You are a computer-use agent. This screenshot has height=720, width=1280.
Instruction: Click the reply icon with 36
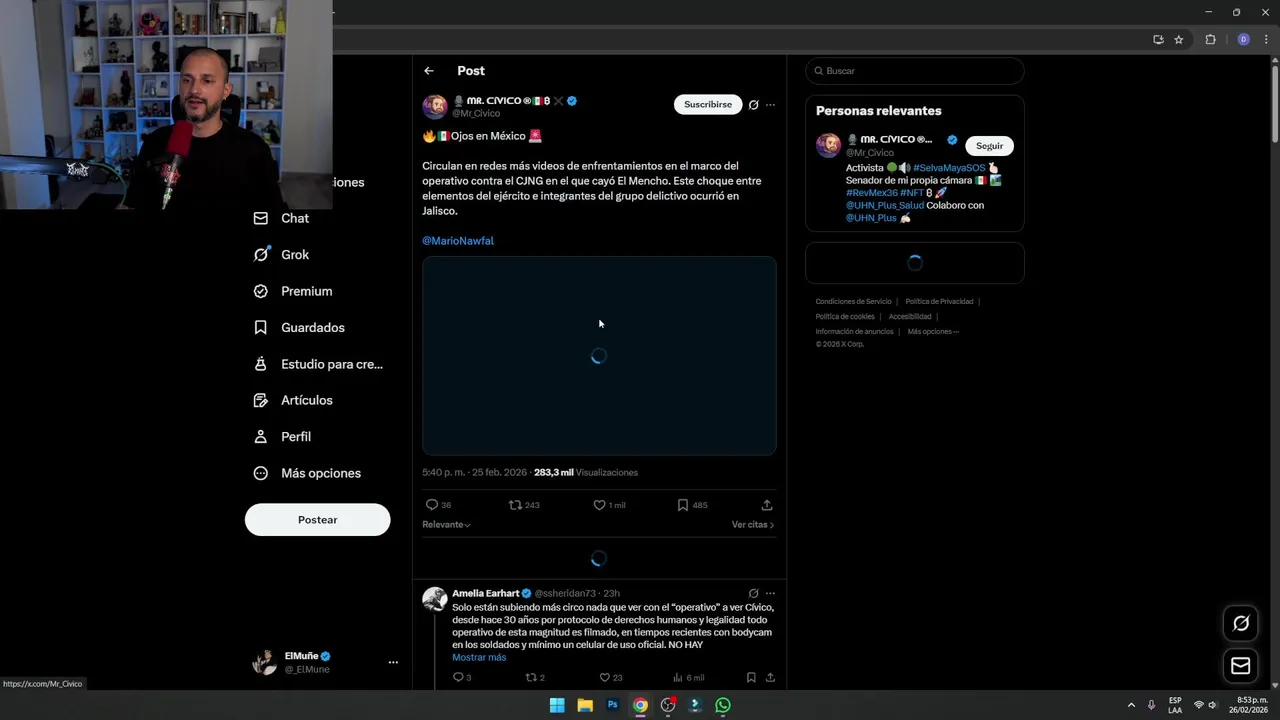pos(432,505)
